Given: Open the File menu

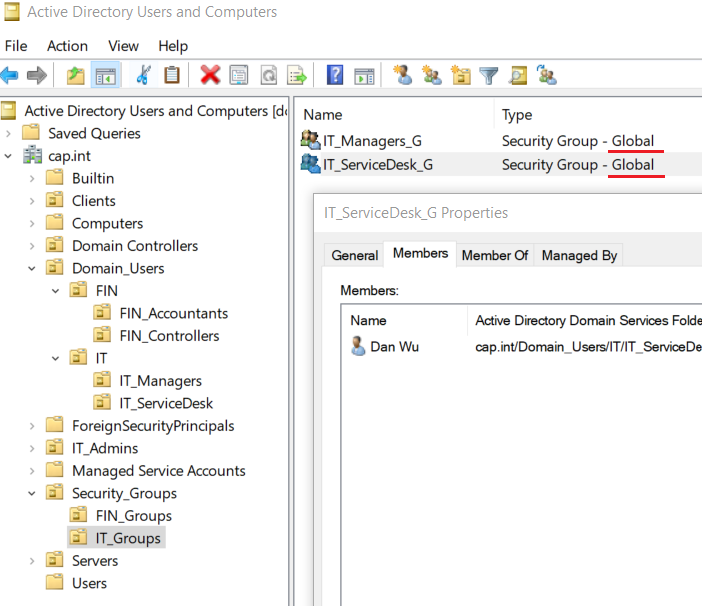Looking at the screenshot, I should 16,46.
